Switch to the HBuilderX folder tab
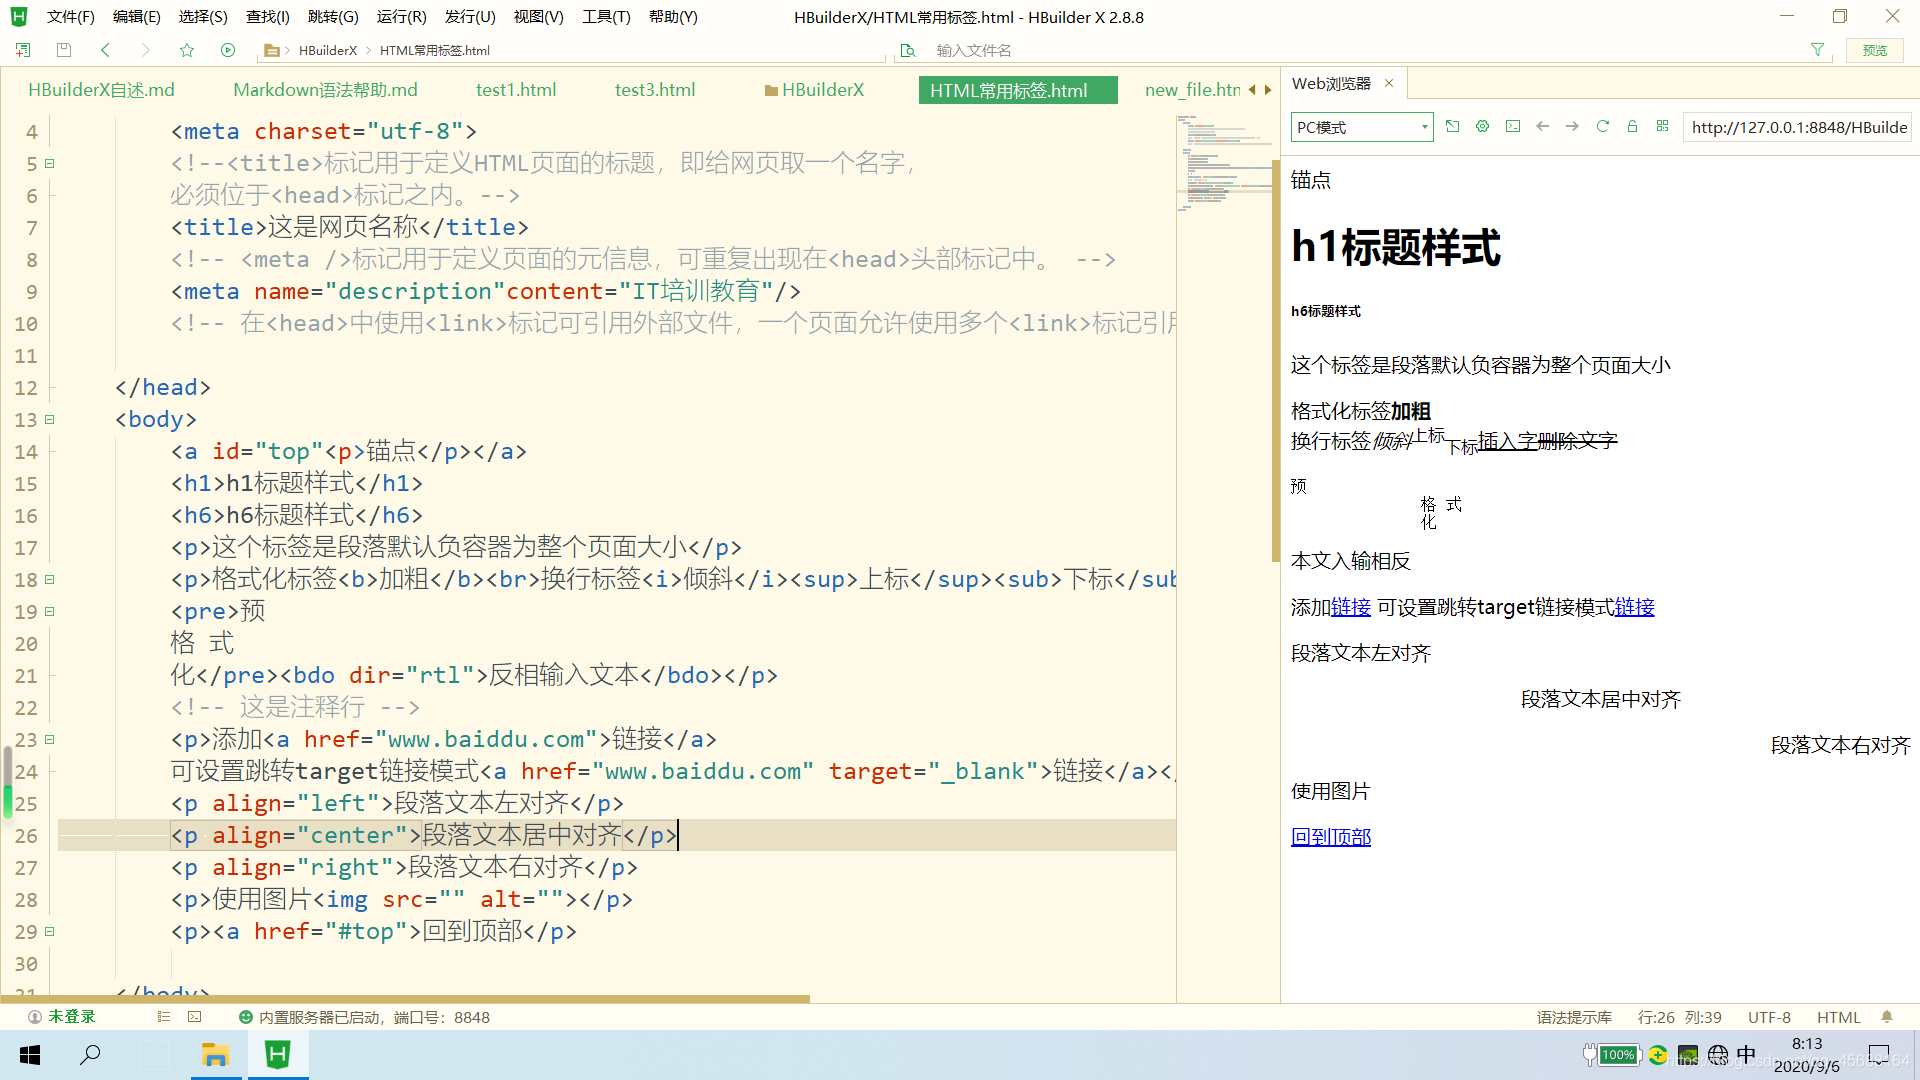 click(x=814, y=90)
